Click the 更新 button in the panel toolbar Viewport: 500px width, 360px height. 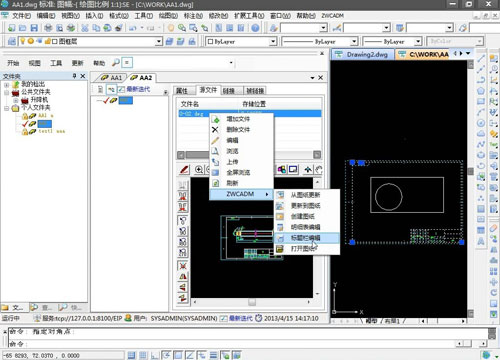pos(77,63)
